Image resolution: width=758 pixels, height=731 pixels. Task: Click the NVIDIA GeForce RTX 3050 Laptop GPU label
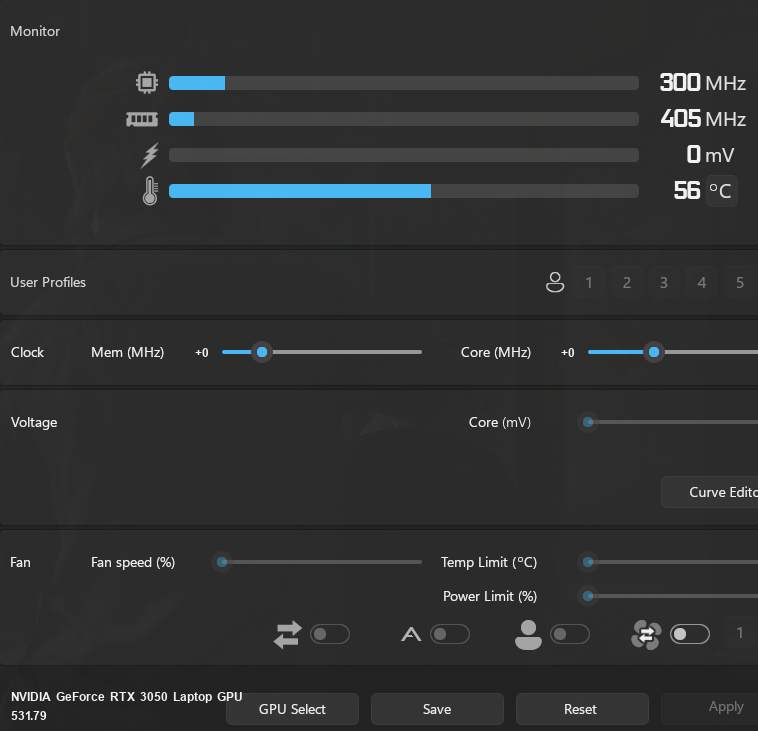[127, 697]
